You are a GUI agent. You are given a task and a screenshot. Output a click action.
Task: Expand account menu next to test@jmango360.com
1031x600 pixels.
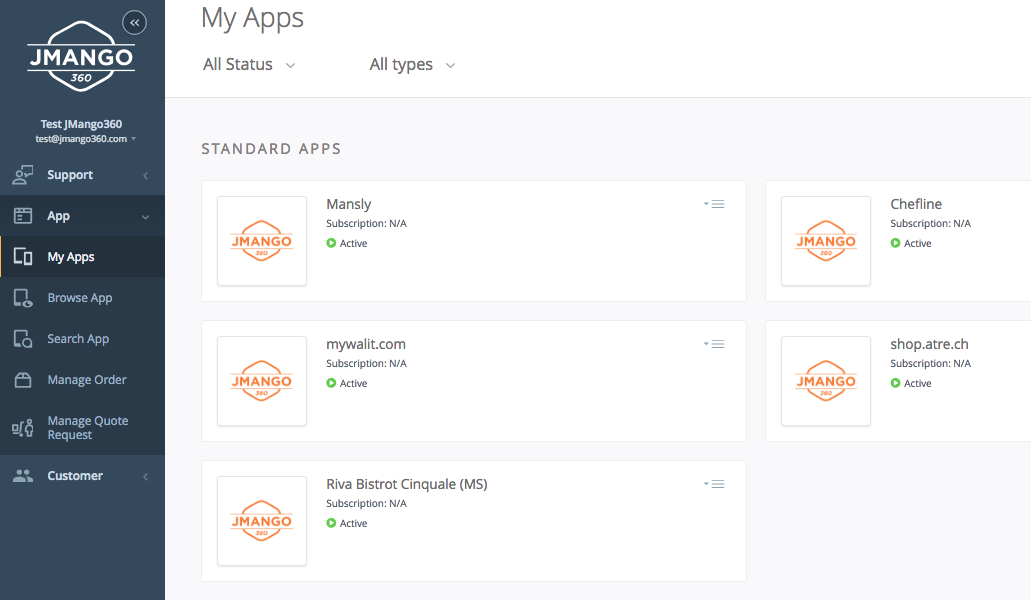(133, 139)
